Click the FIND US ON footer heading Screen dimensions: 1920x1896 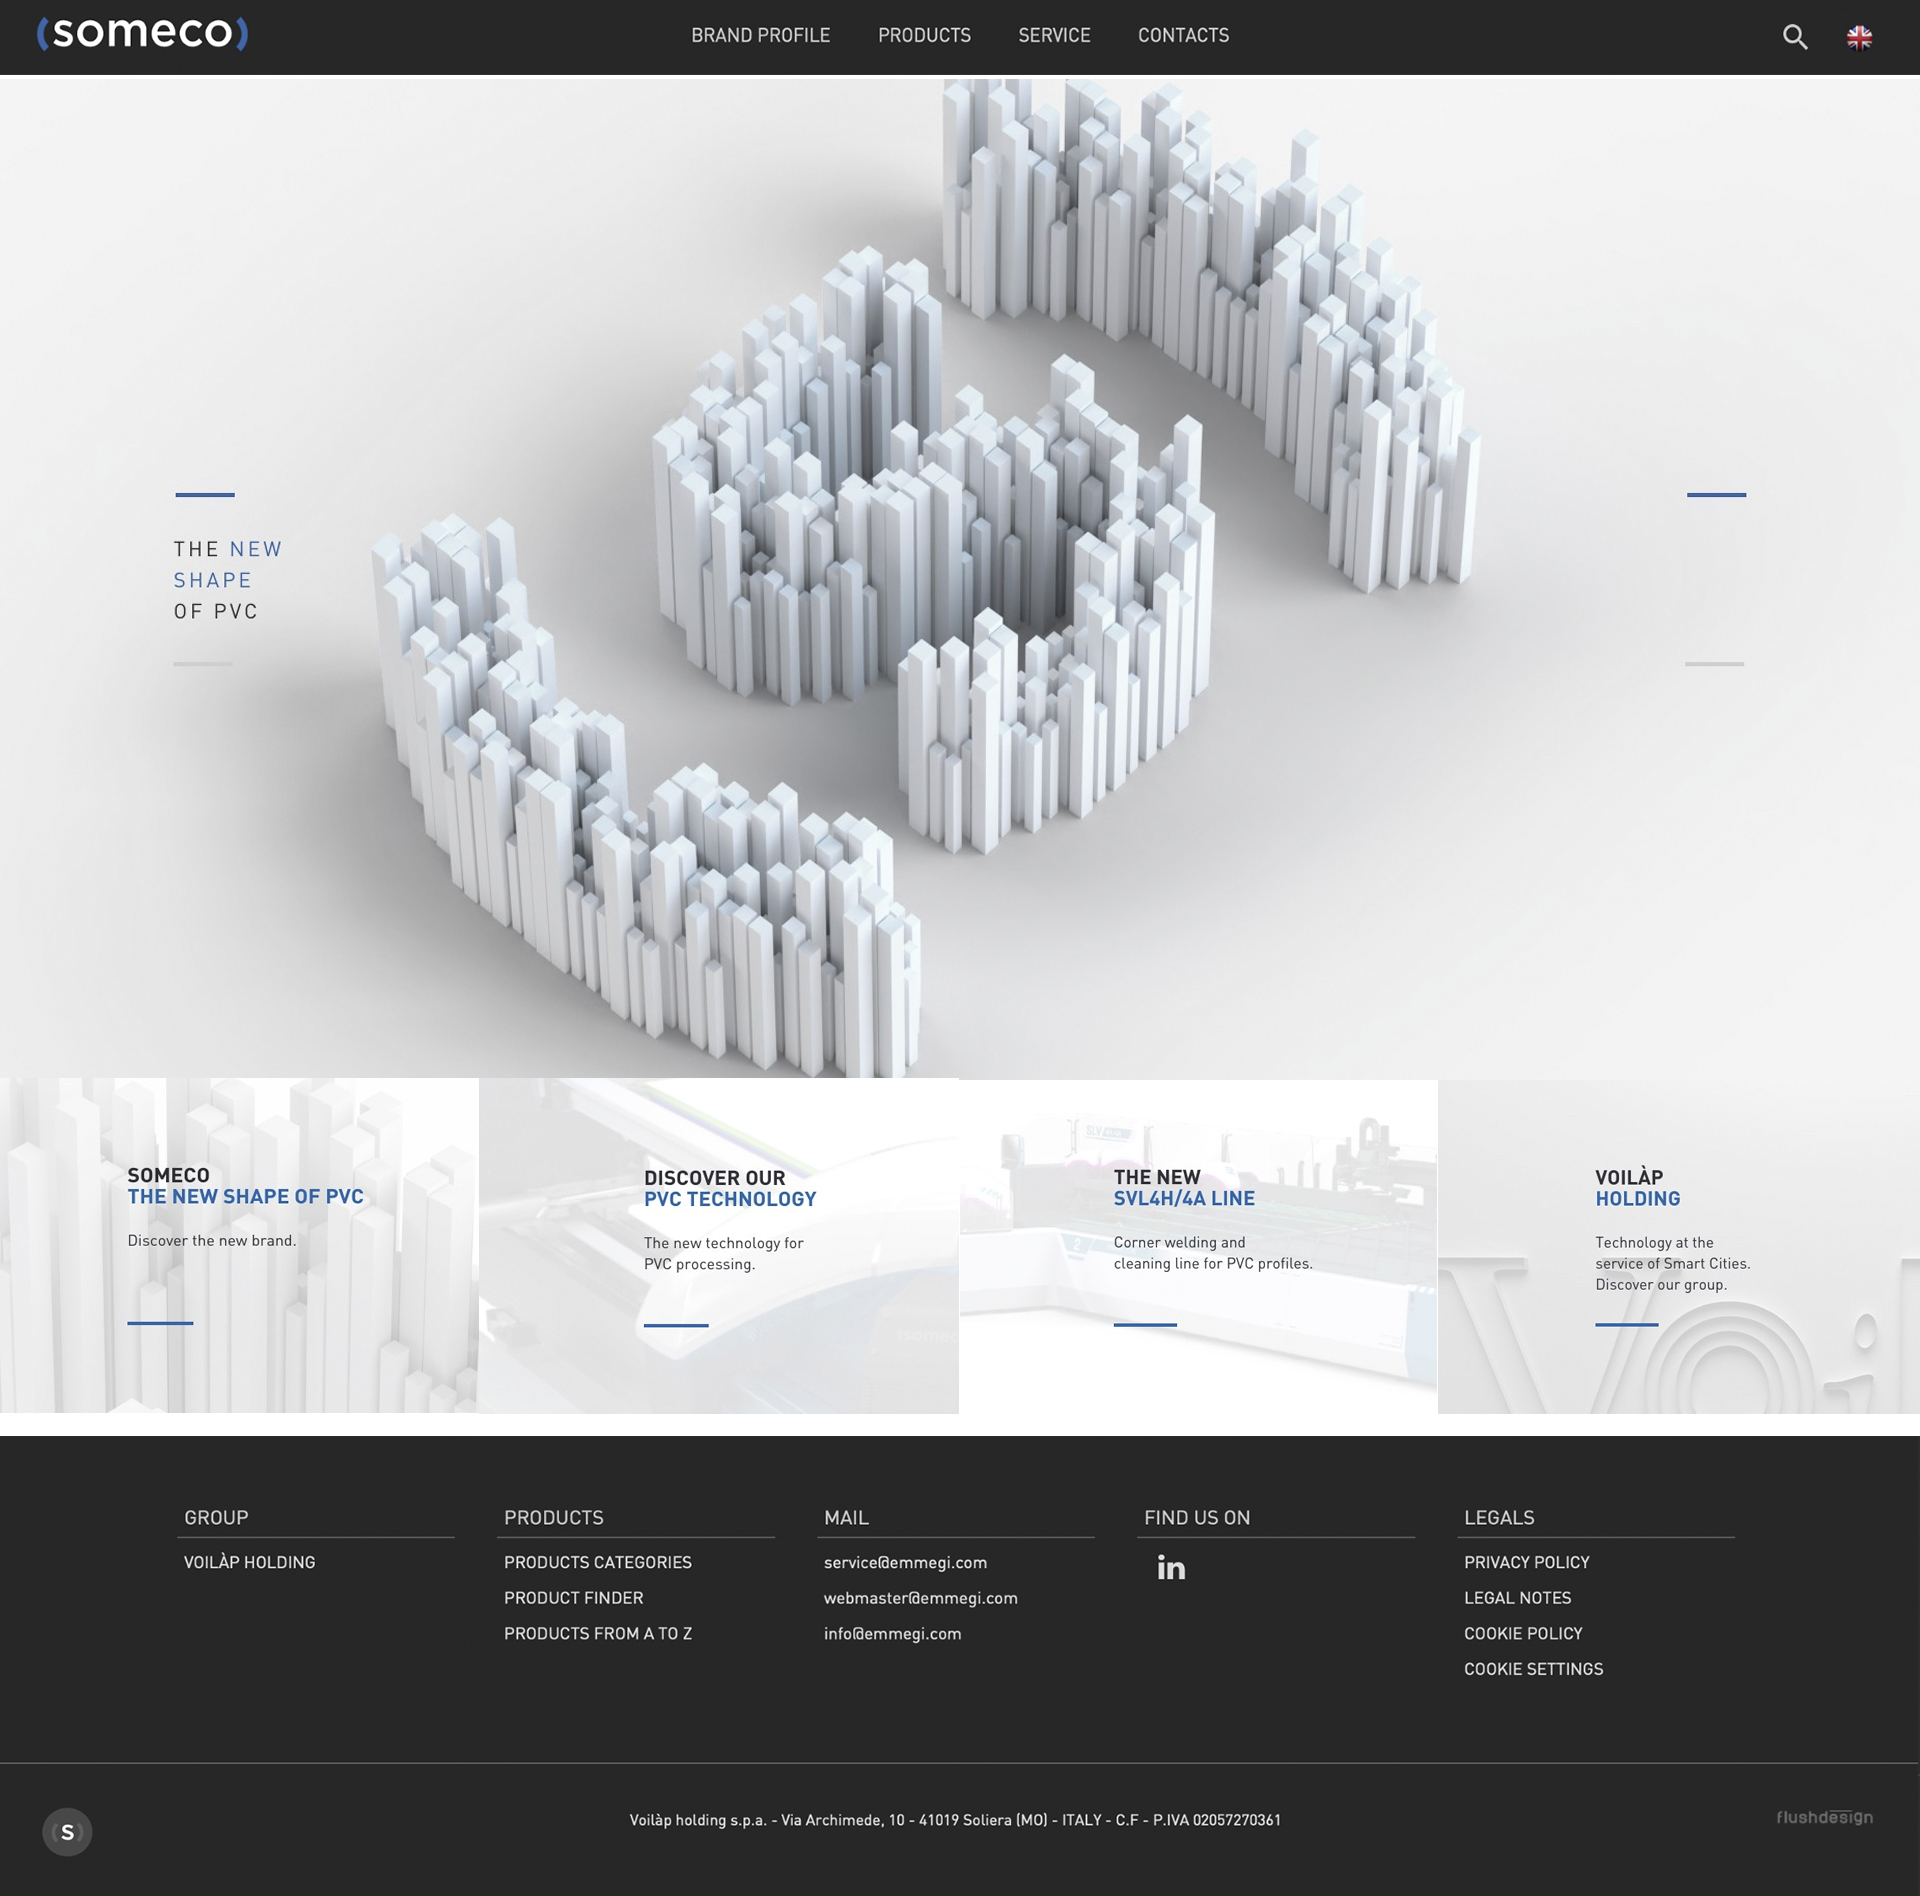[x=1197, y=1517]
